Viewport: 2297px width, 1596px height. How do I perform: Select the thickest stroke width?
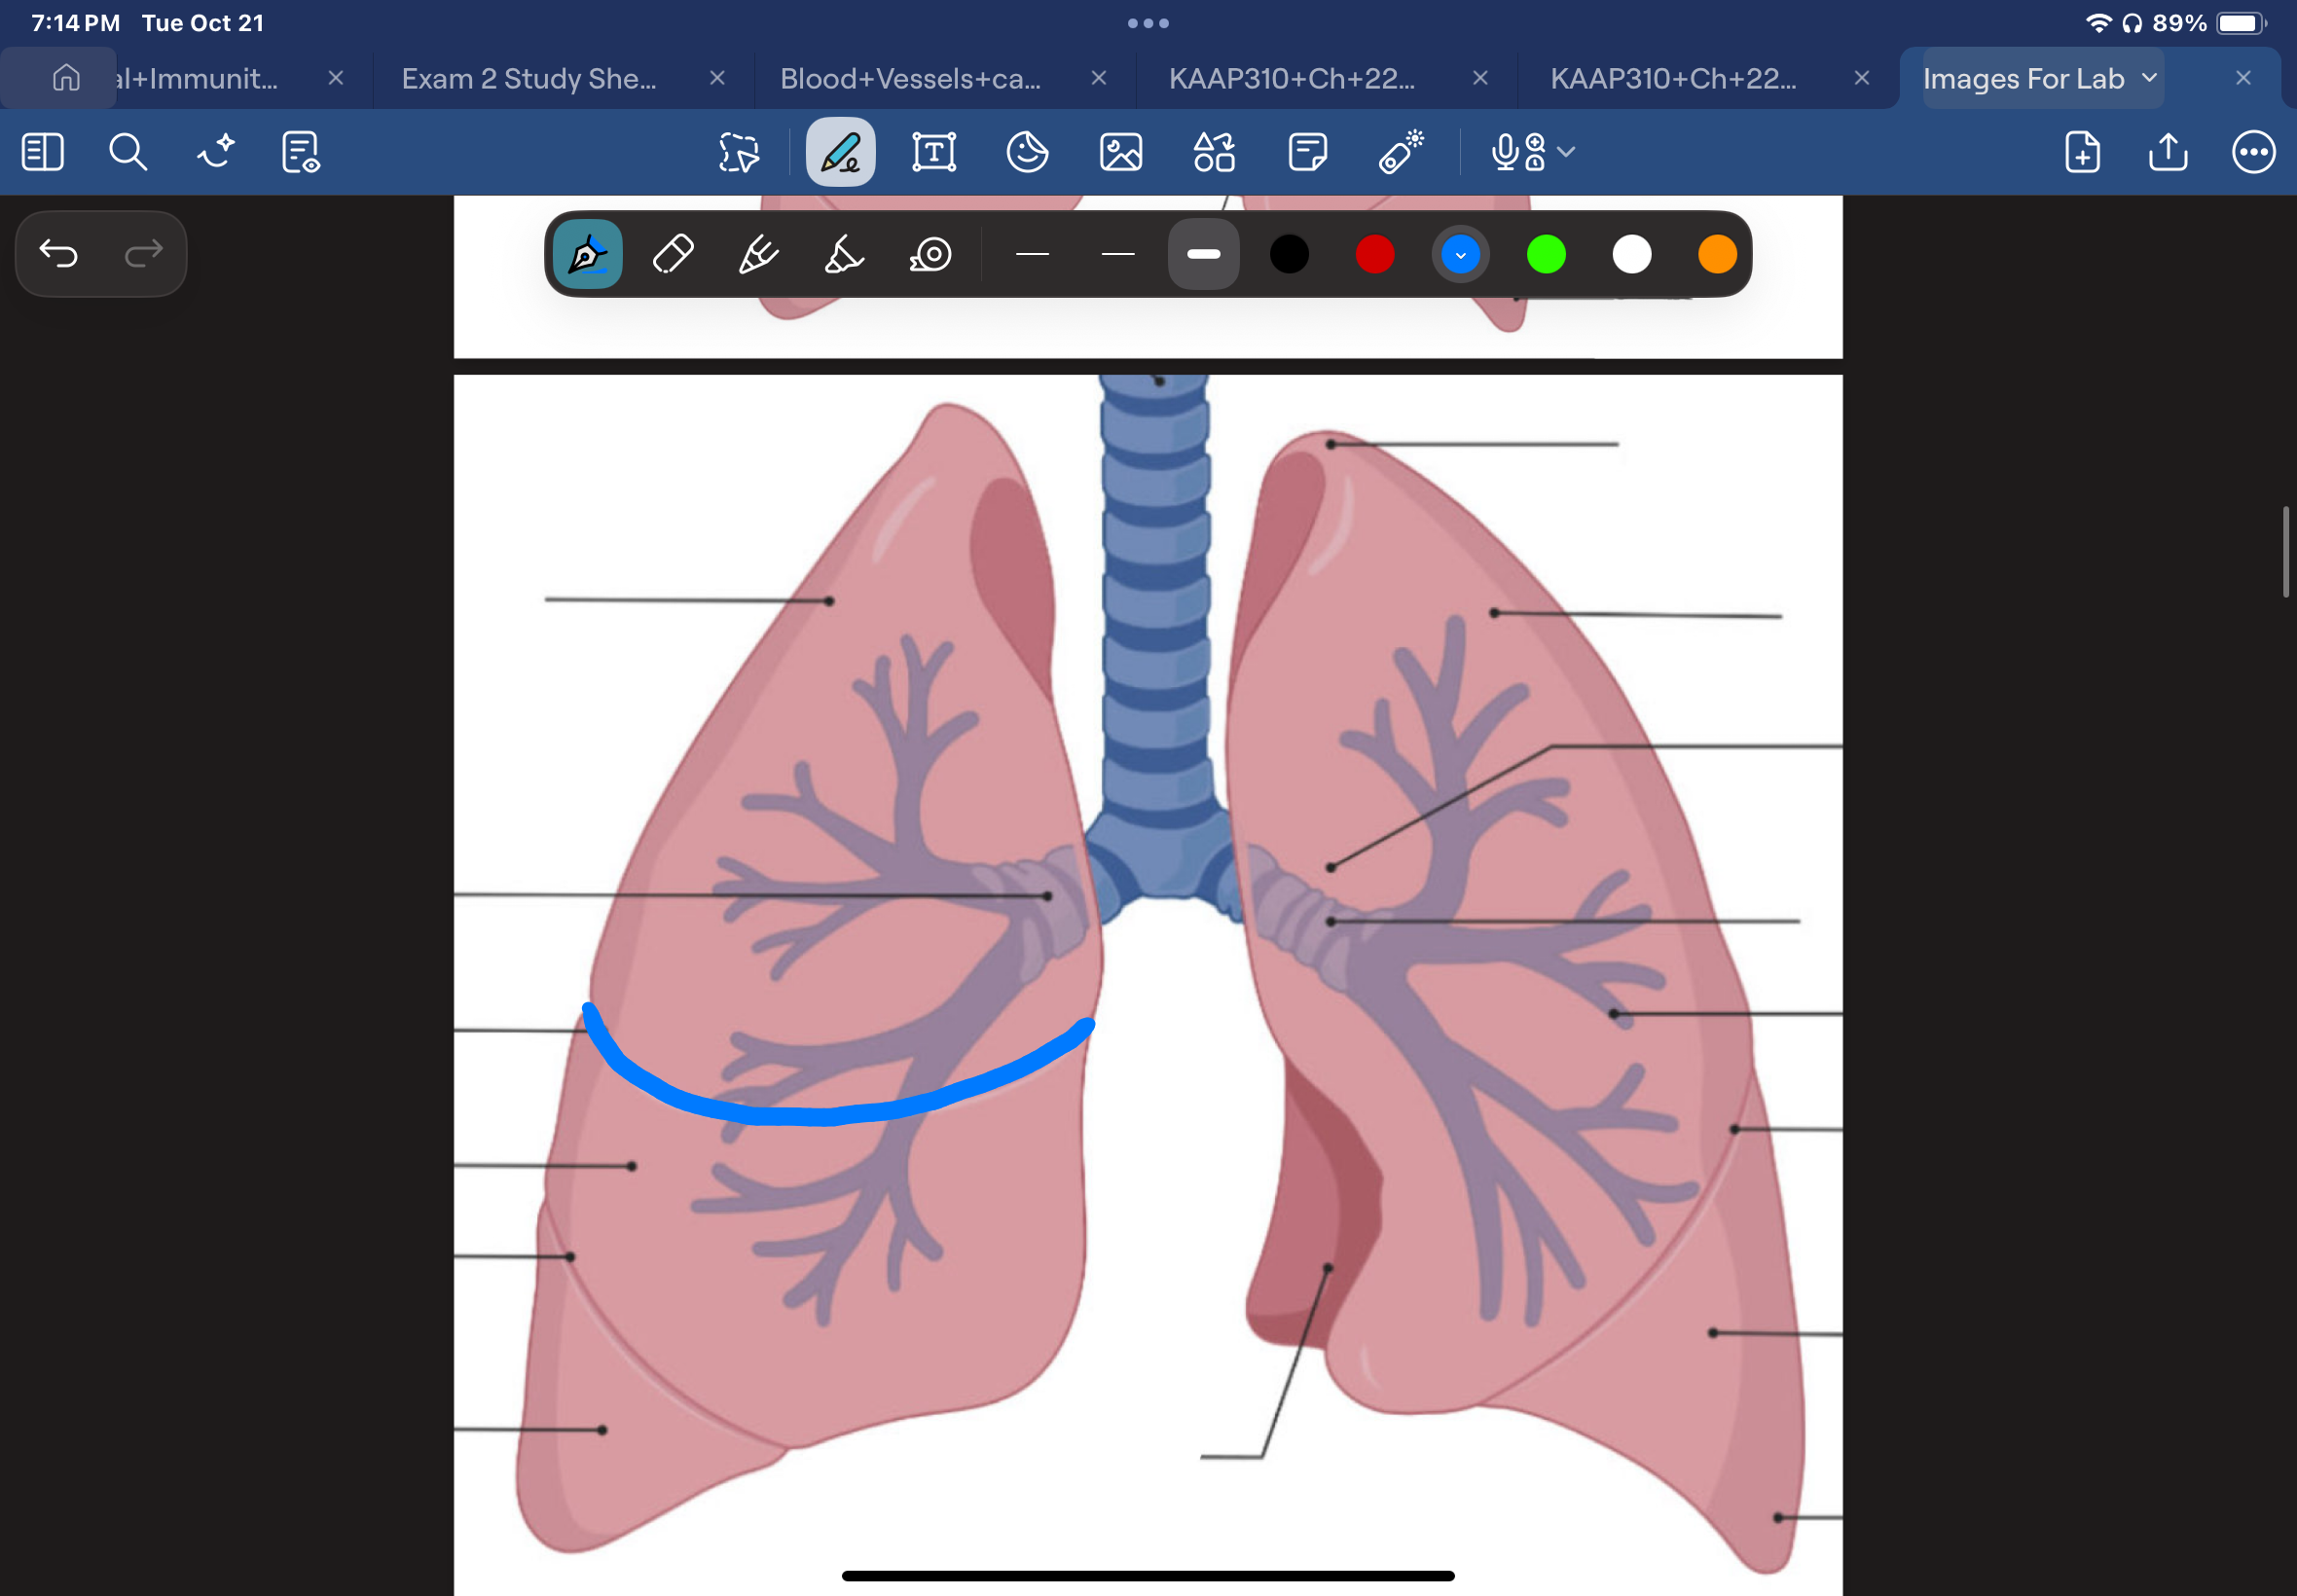click(x=1202, y=254)
